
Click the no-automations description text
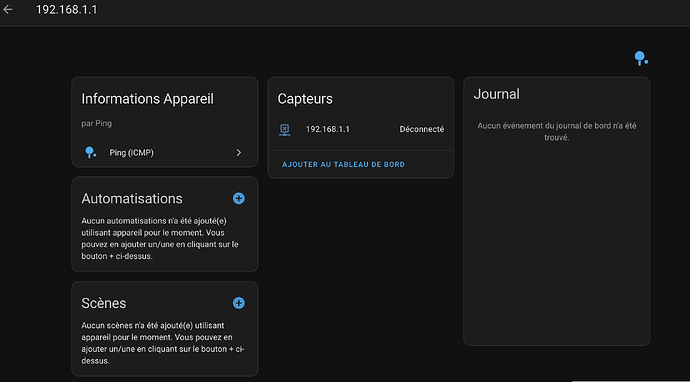161,238
